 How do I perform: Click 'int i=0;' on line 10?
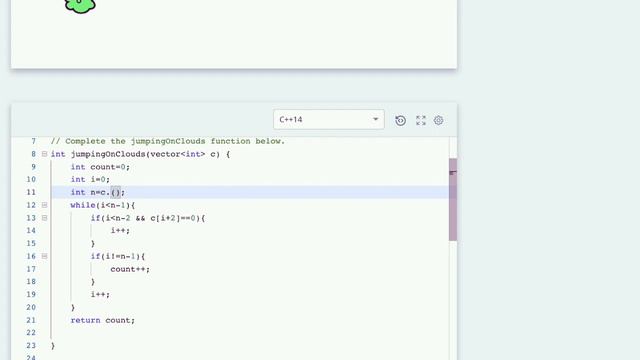(x=90, y=180)
